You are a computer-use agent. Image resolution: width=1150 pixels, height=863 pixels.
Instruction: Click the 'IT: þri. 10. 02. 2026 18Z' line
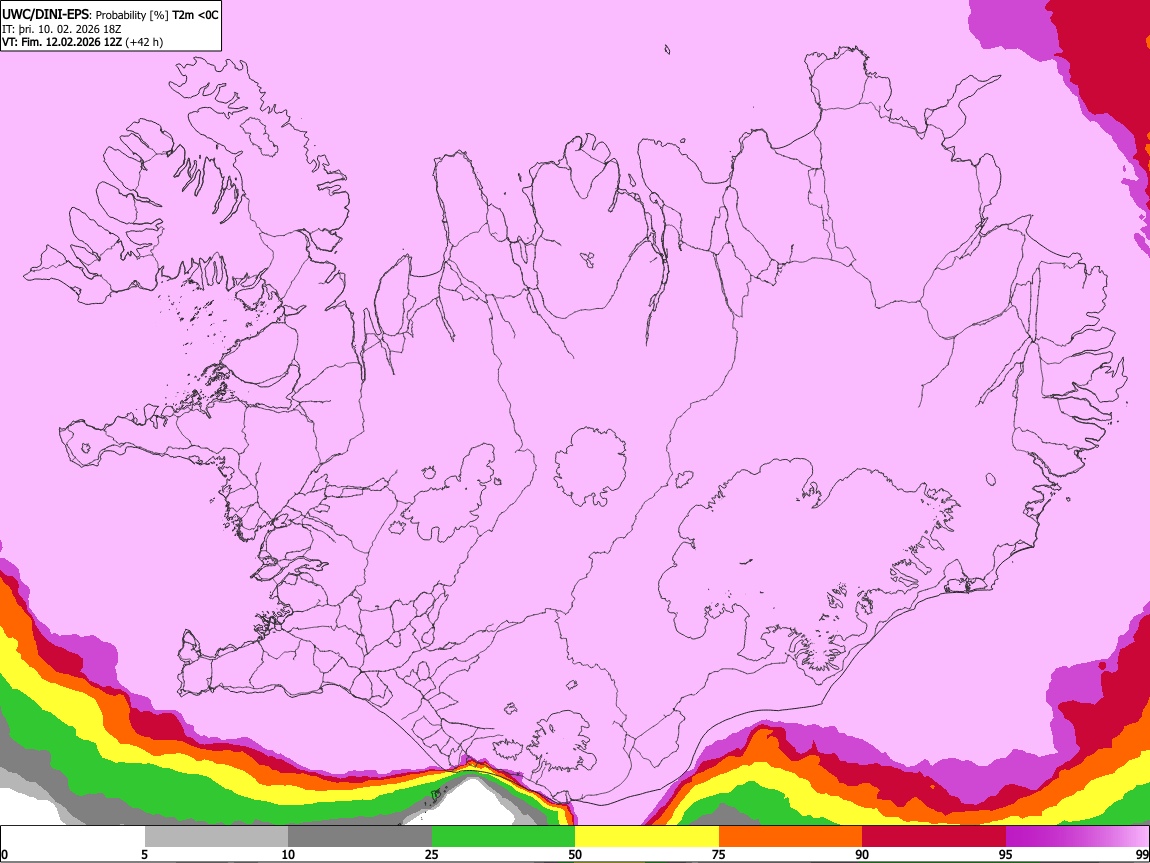click(62, 29)
